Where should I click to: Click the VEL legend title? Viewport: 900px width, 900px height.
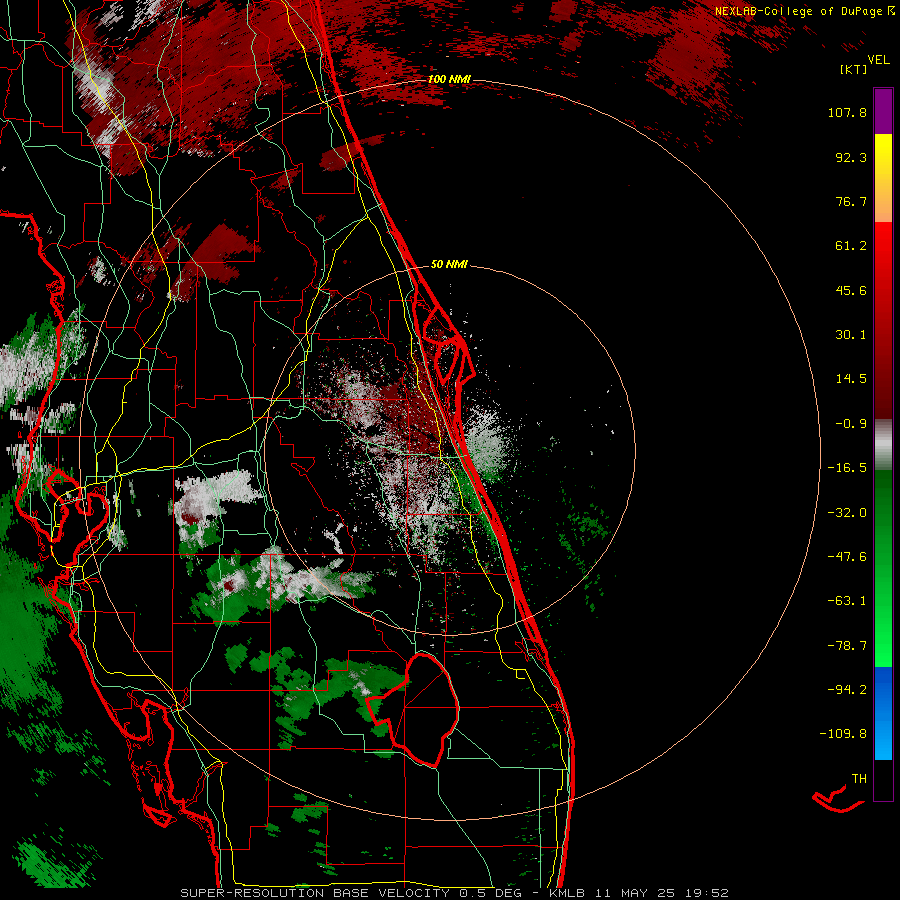(x=878, y=60)
